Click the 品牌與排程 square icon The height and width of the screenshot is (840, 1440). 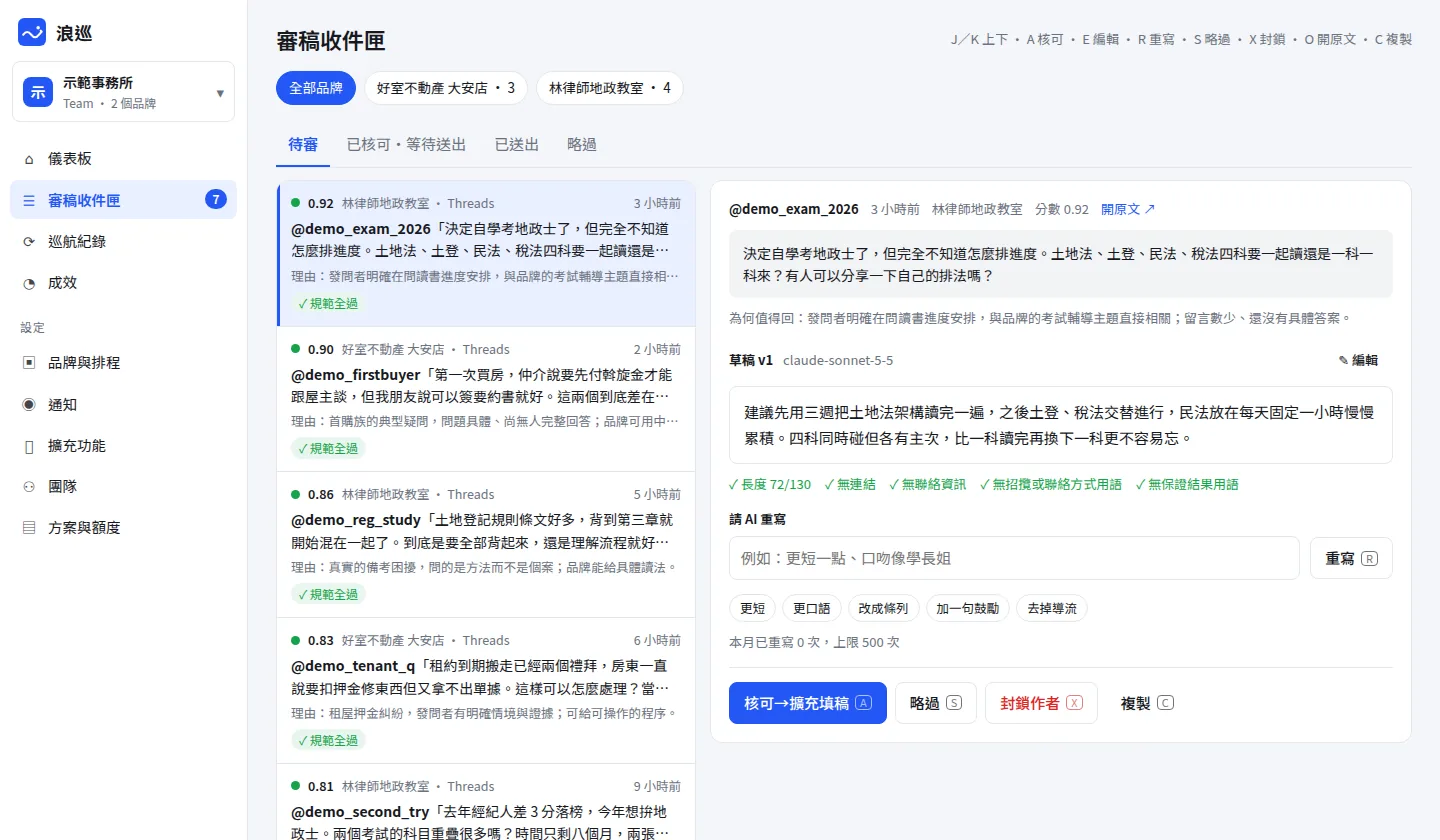pyautogui.click(x=28, y=363)
